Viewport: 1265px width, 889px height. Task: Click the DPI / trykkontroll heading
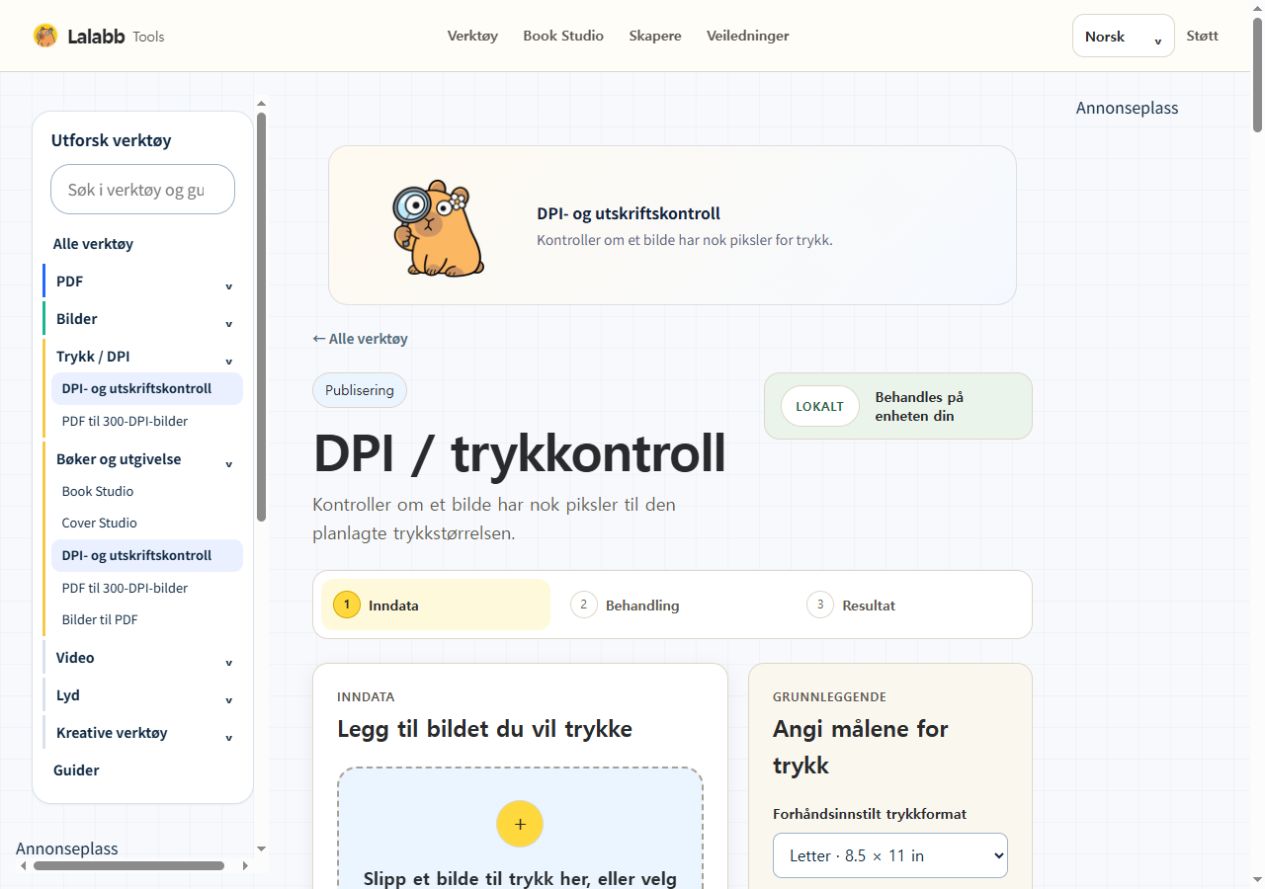pos(519,453)
